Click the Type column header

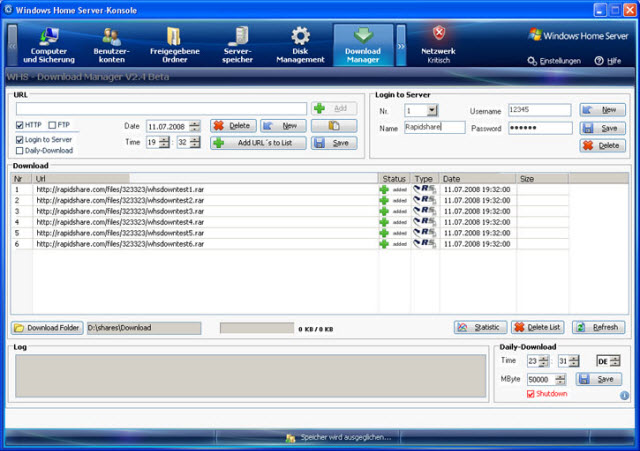pos(424,179)
